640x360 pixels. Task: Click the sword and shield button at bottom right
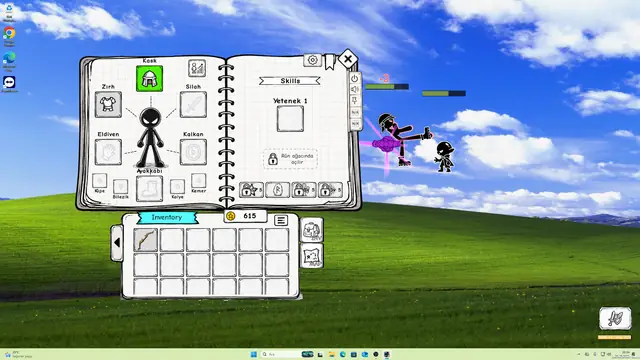615,318
